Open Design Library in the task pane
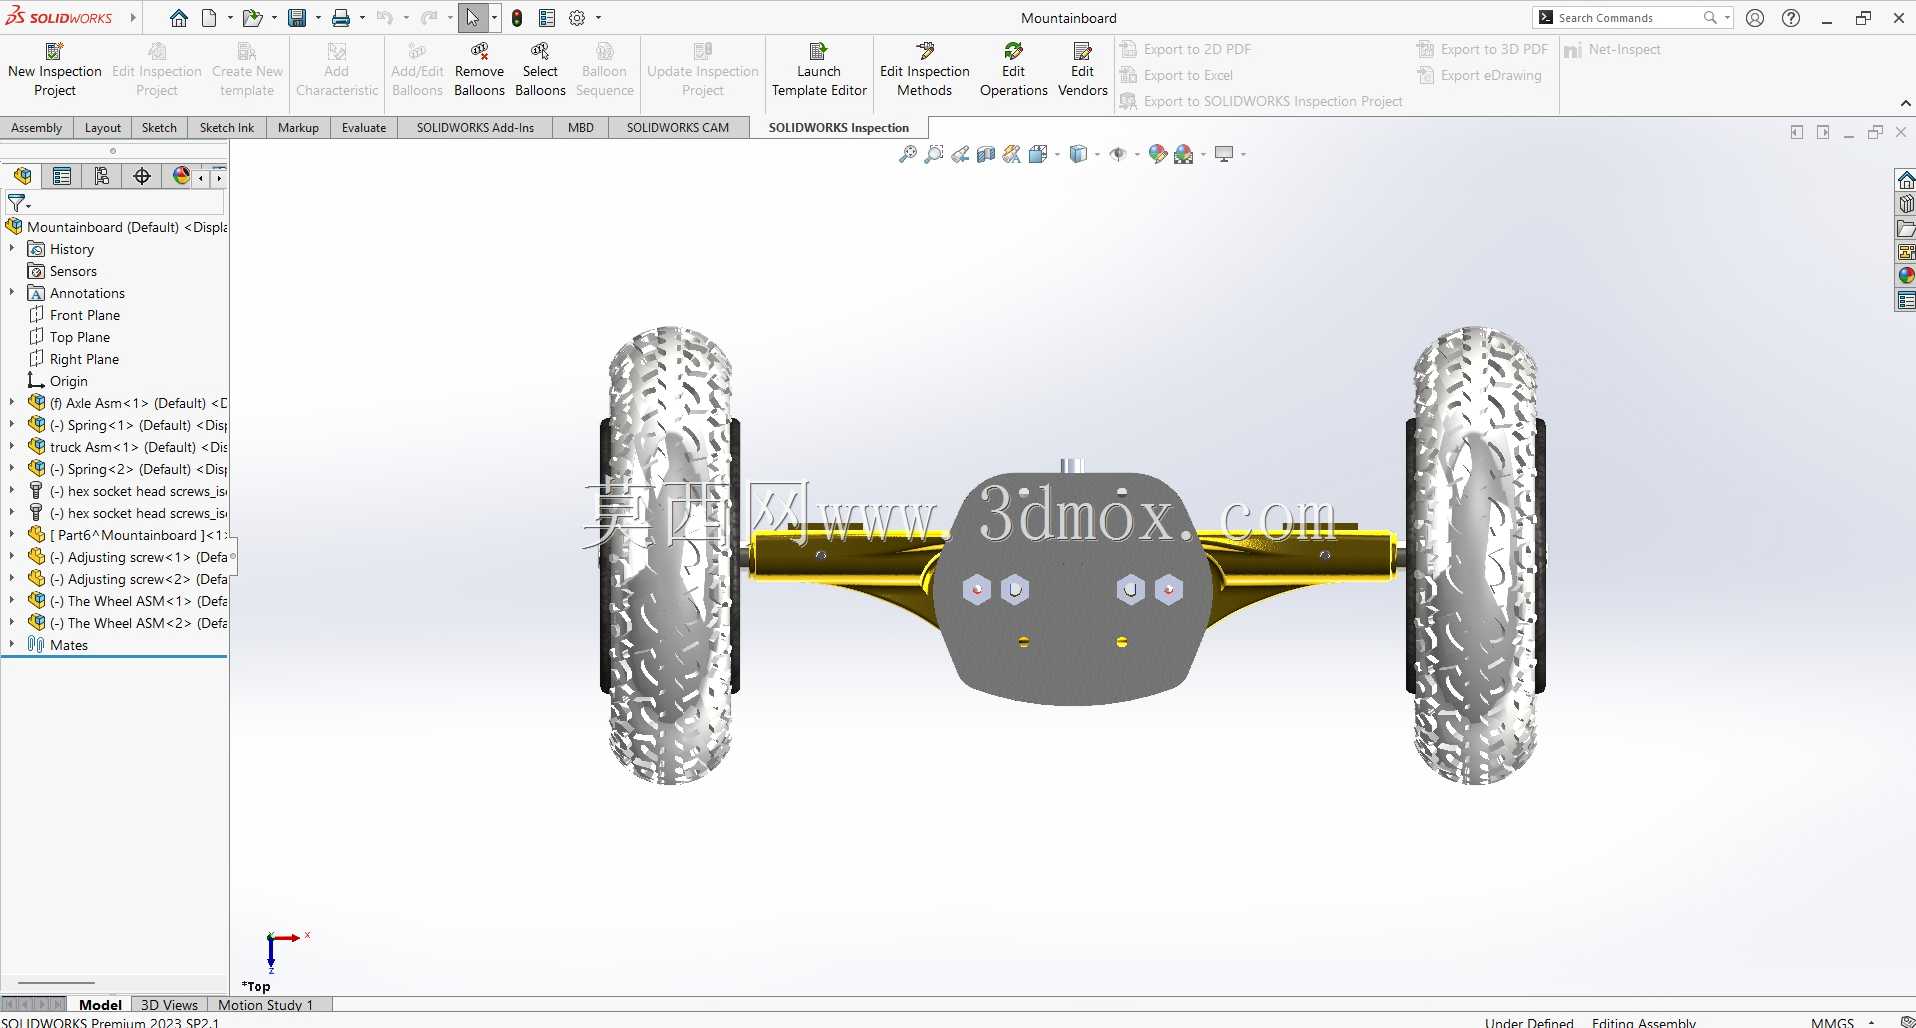 pyautogui.click(x=1906, y=204)
